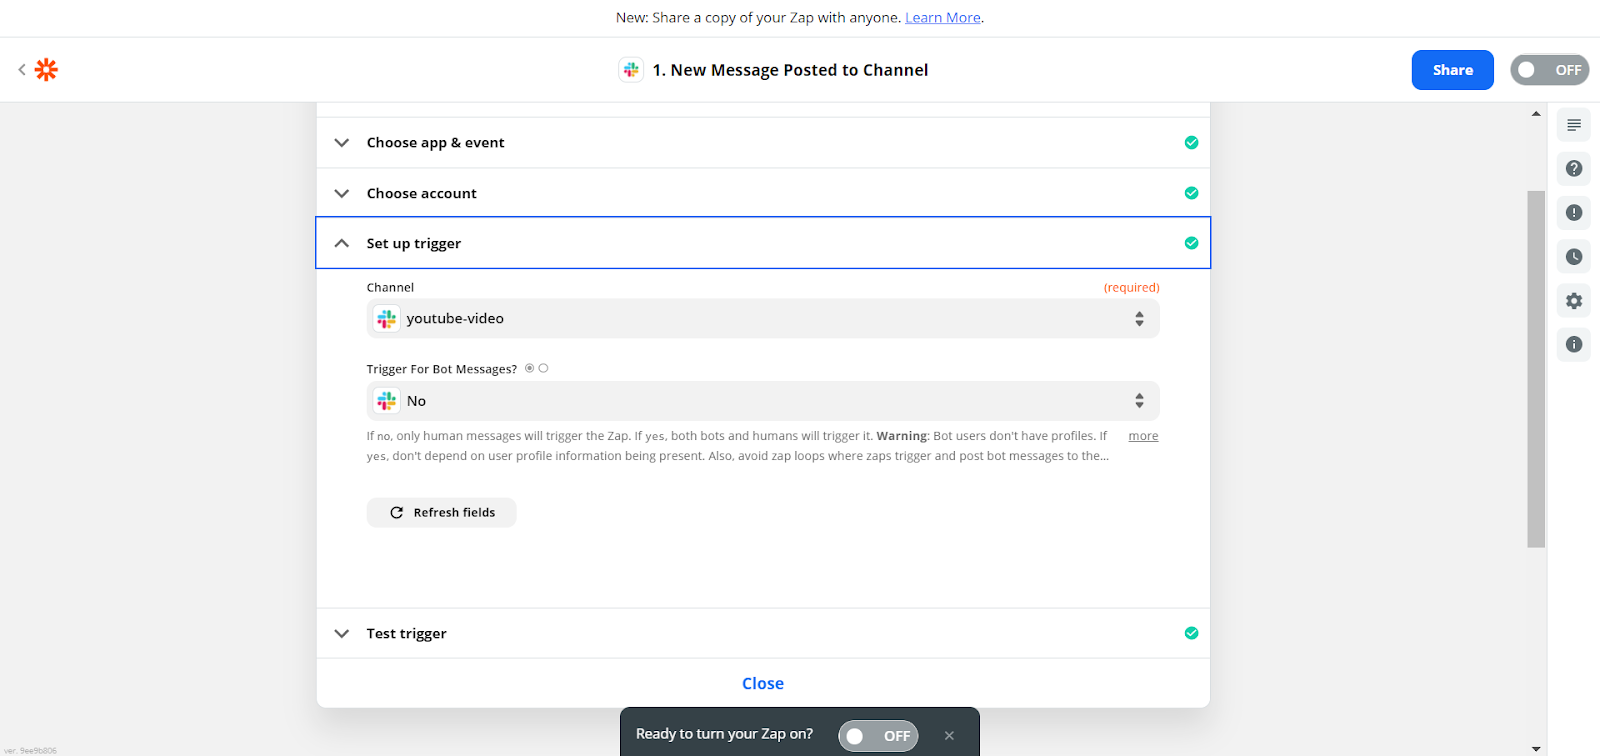Screen dimensions: 1600x756
Task: Open the history clock icon
Action: (x=1574, y=257)
